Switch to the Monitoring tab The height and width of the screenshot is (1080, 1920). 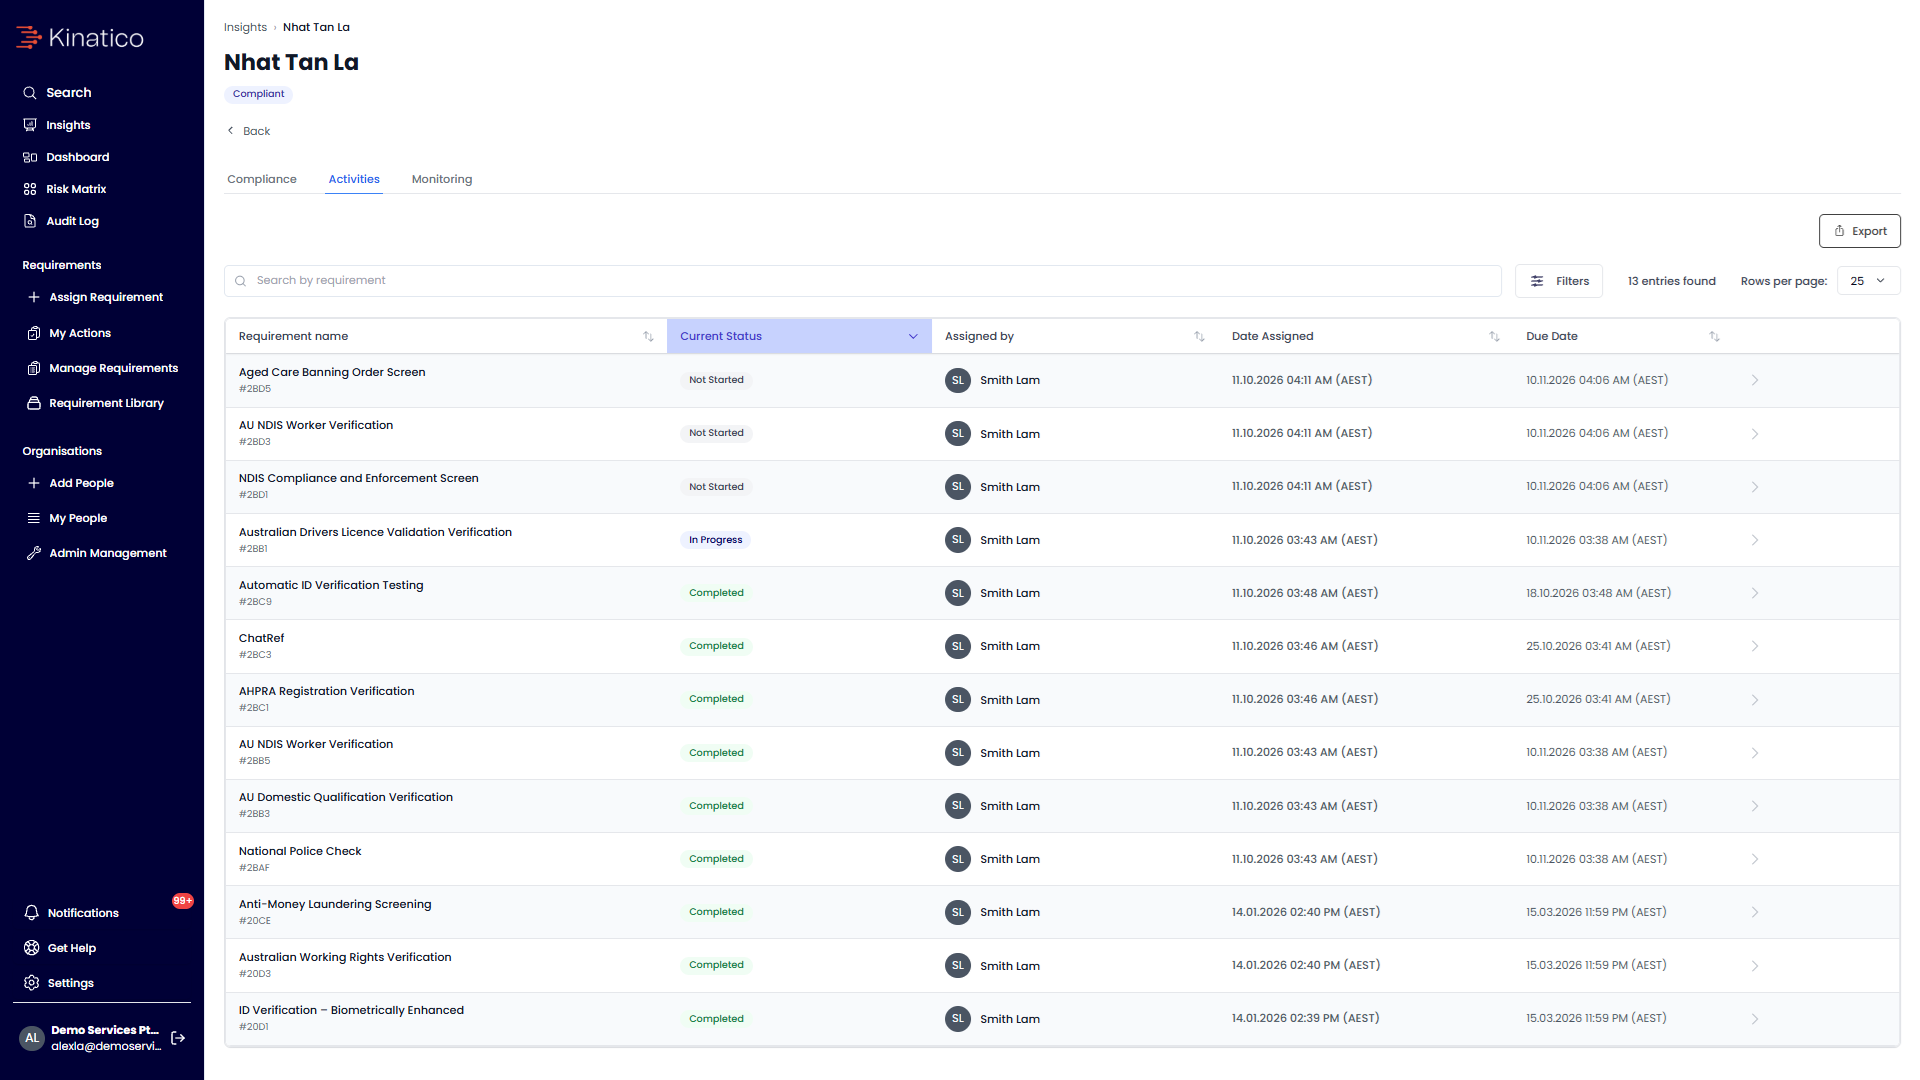(x=442, y=179)
